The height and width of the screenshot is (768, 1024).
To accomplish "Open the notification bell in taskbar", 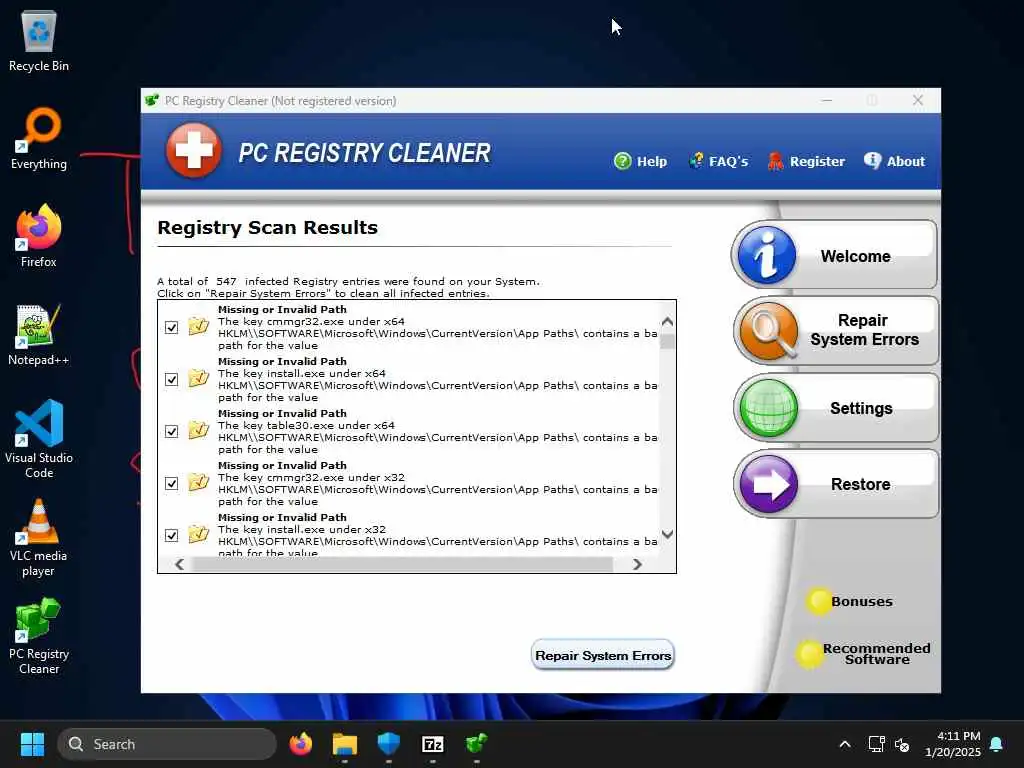I will [997, 744].
